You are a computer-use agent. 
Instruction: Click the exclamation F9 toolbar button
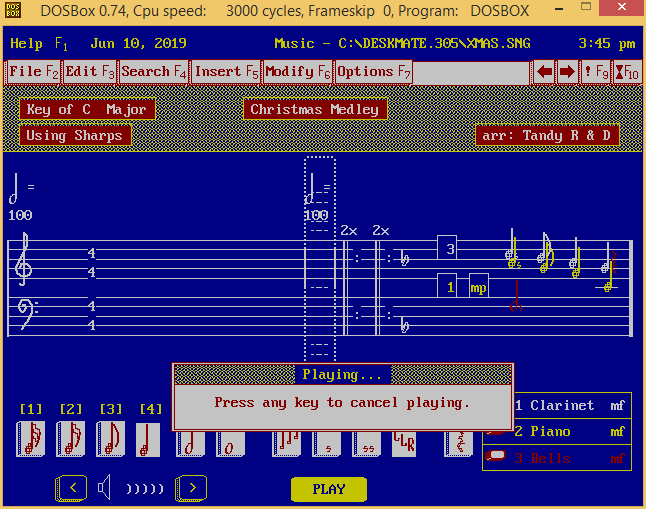click(596, 72)
